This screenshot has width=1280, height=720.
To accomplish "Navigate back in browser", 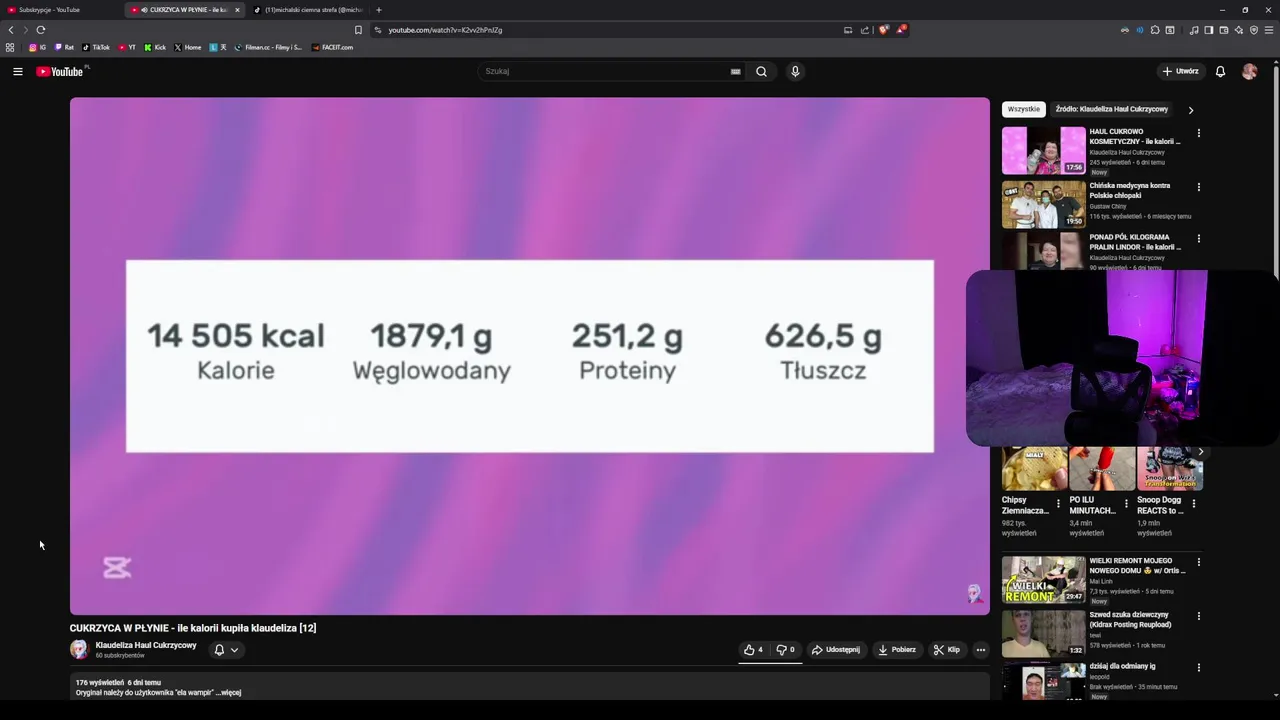I will [x=11, y=30].
